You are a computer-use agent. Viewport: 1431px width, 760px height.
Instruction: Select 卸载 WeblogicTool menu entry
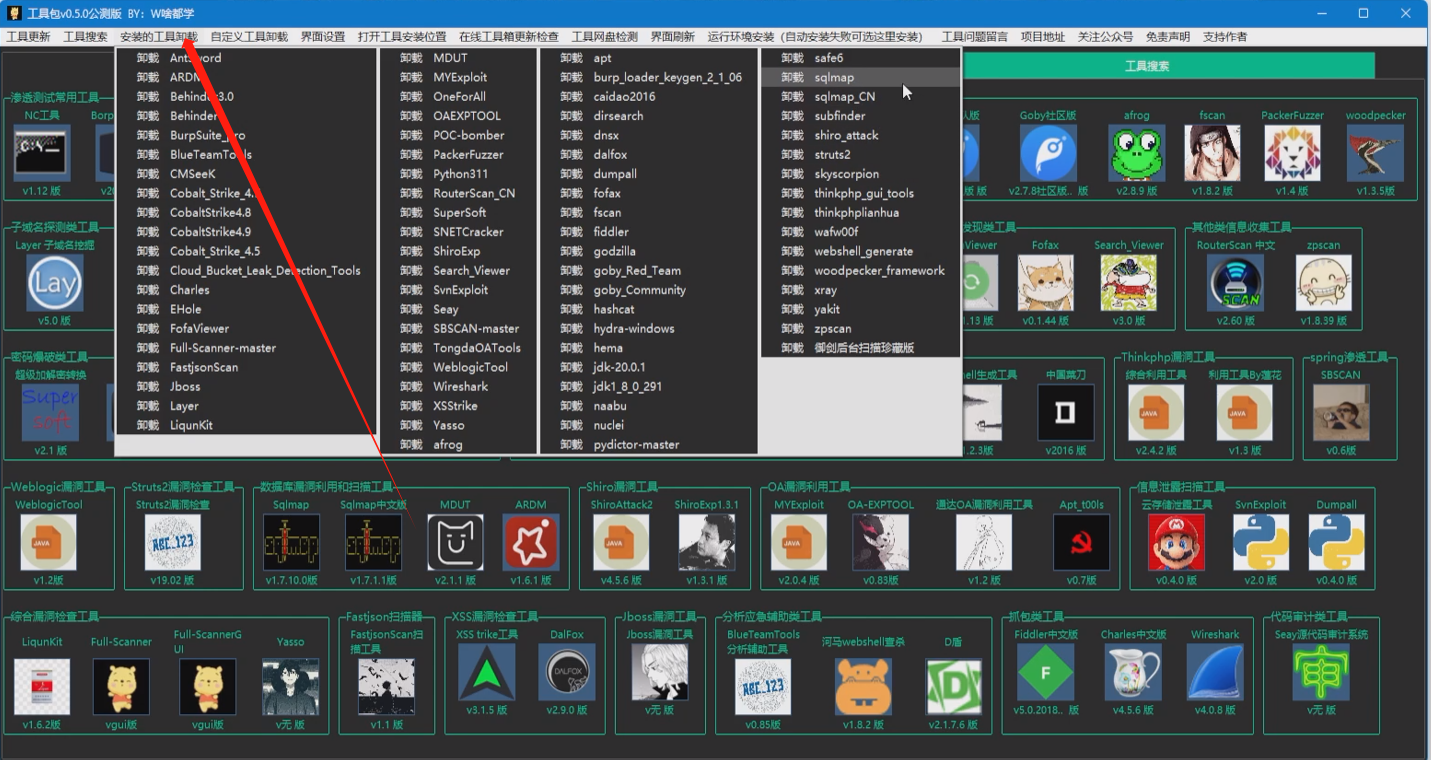[x=458, y=367]
